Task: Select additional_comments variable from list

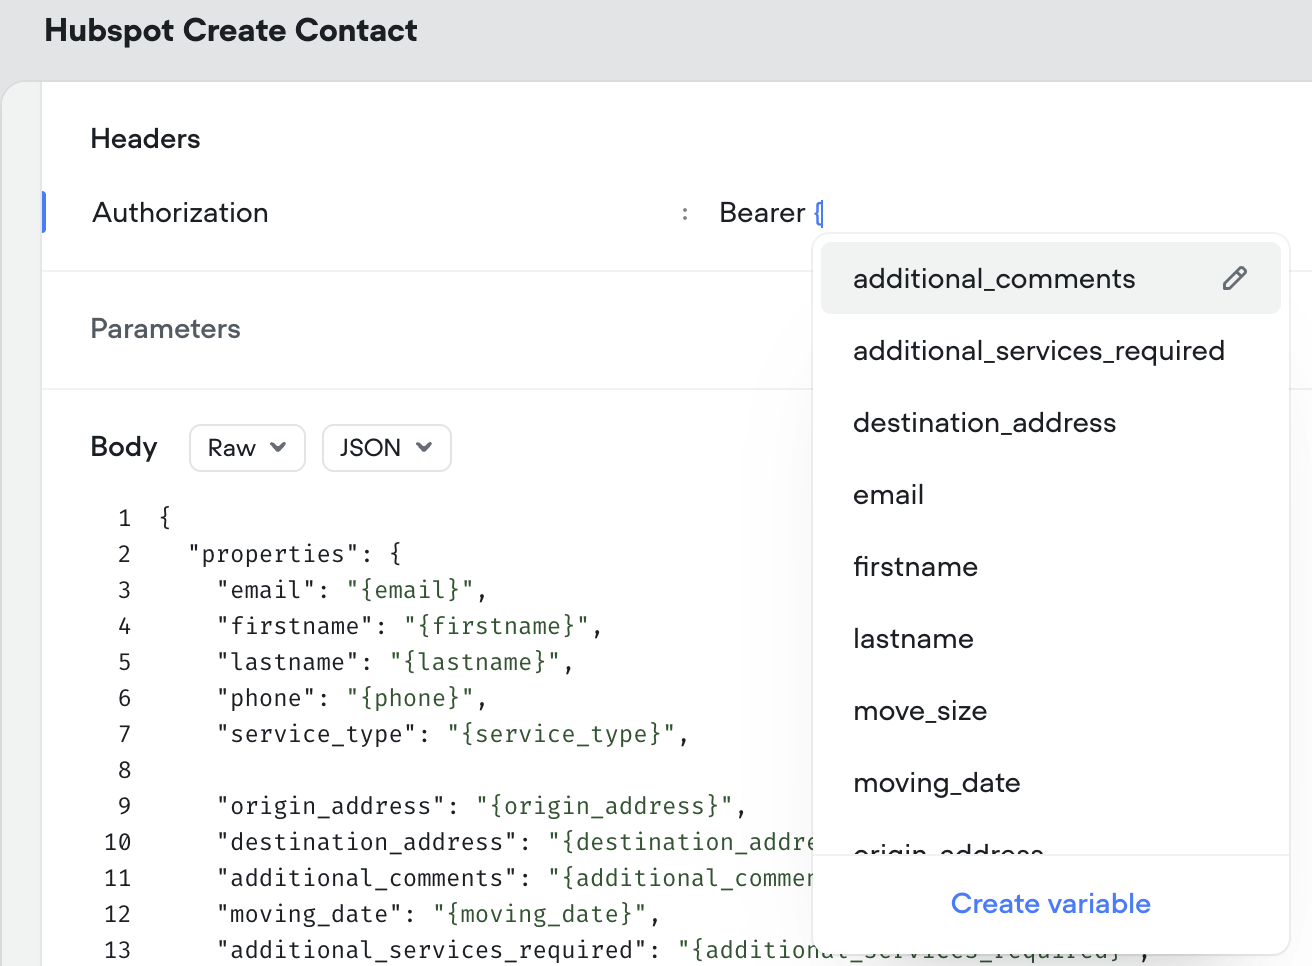Action: point(993,279)
